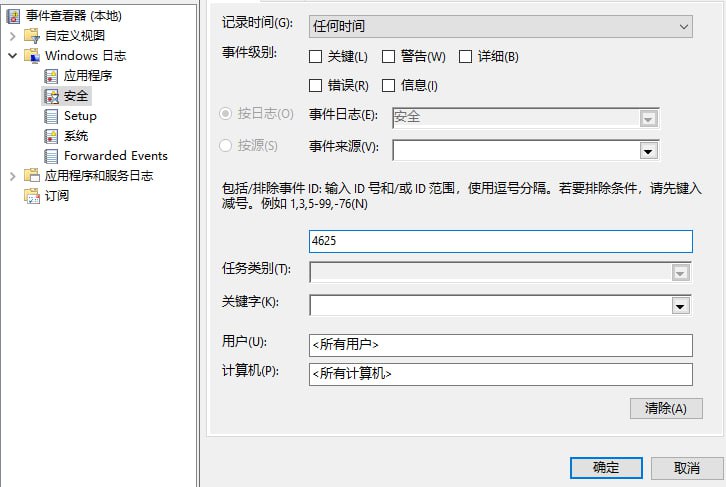Viewport: 726px width, 487px height.
Task: Click the Forwarded Events log icon
Action: tap(51, 156)
